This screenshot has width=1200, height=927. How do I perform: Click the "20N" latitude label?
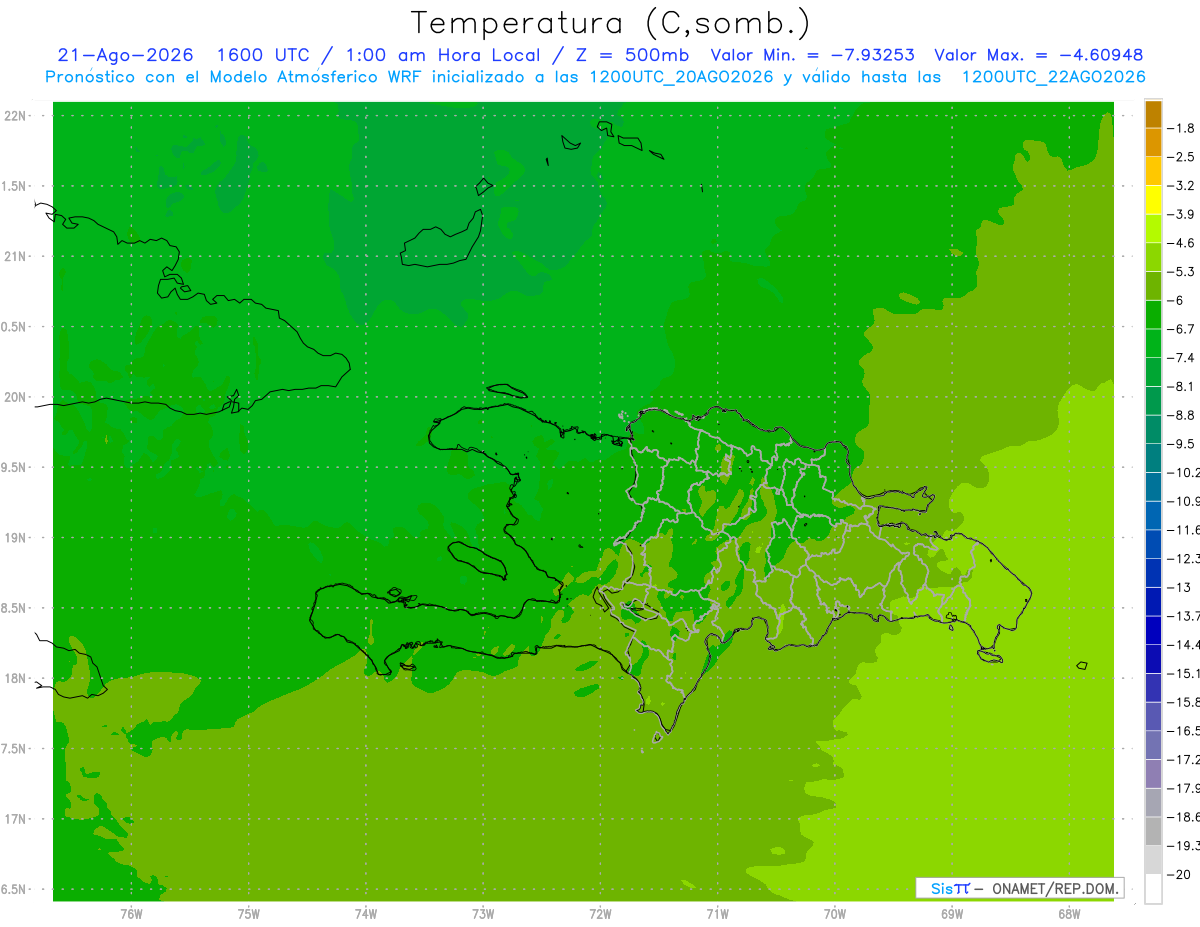point(16,397)
